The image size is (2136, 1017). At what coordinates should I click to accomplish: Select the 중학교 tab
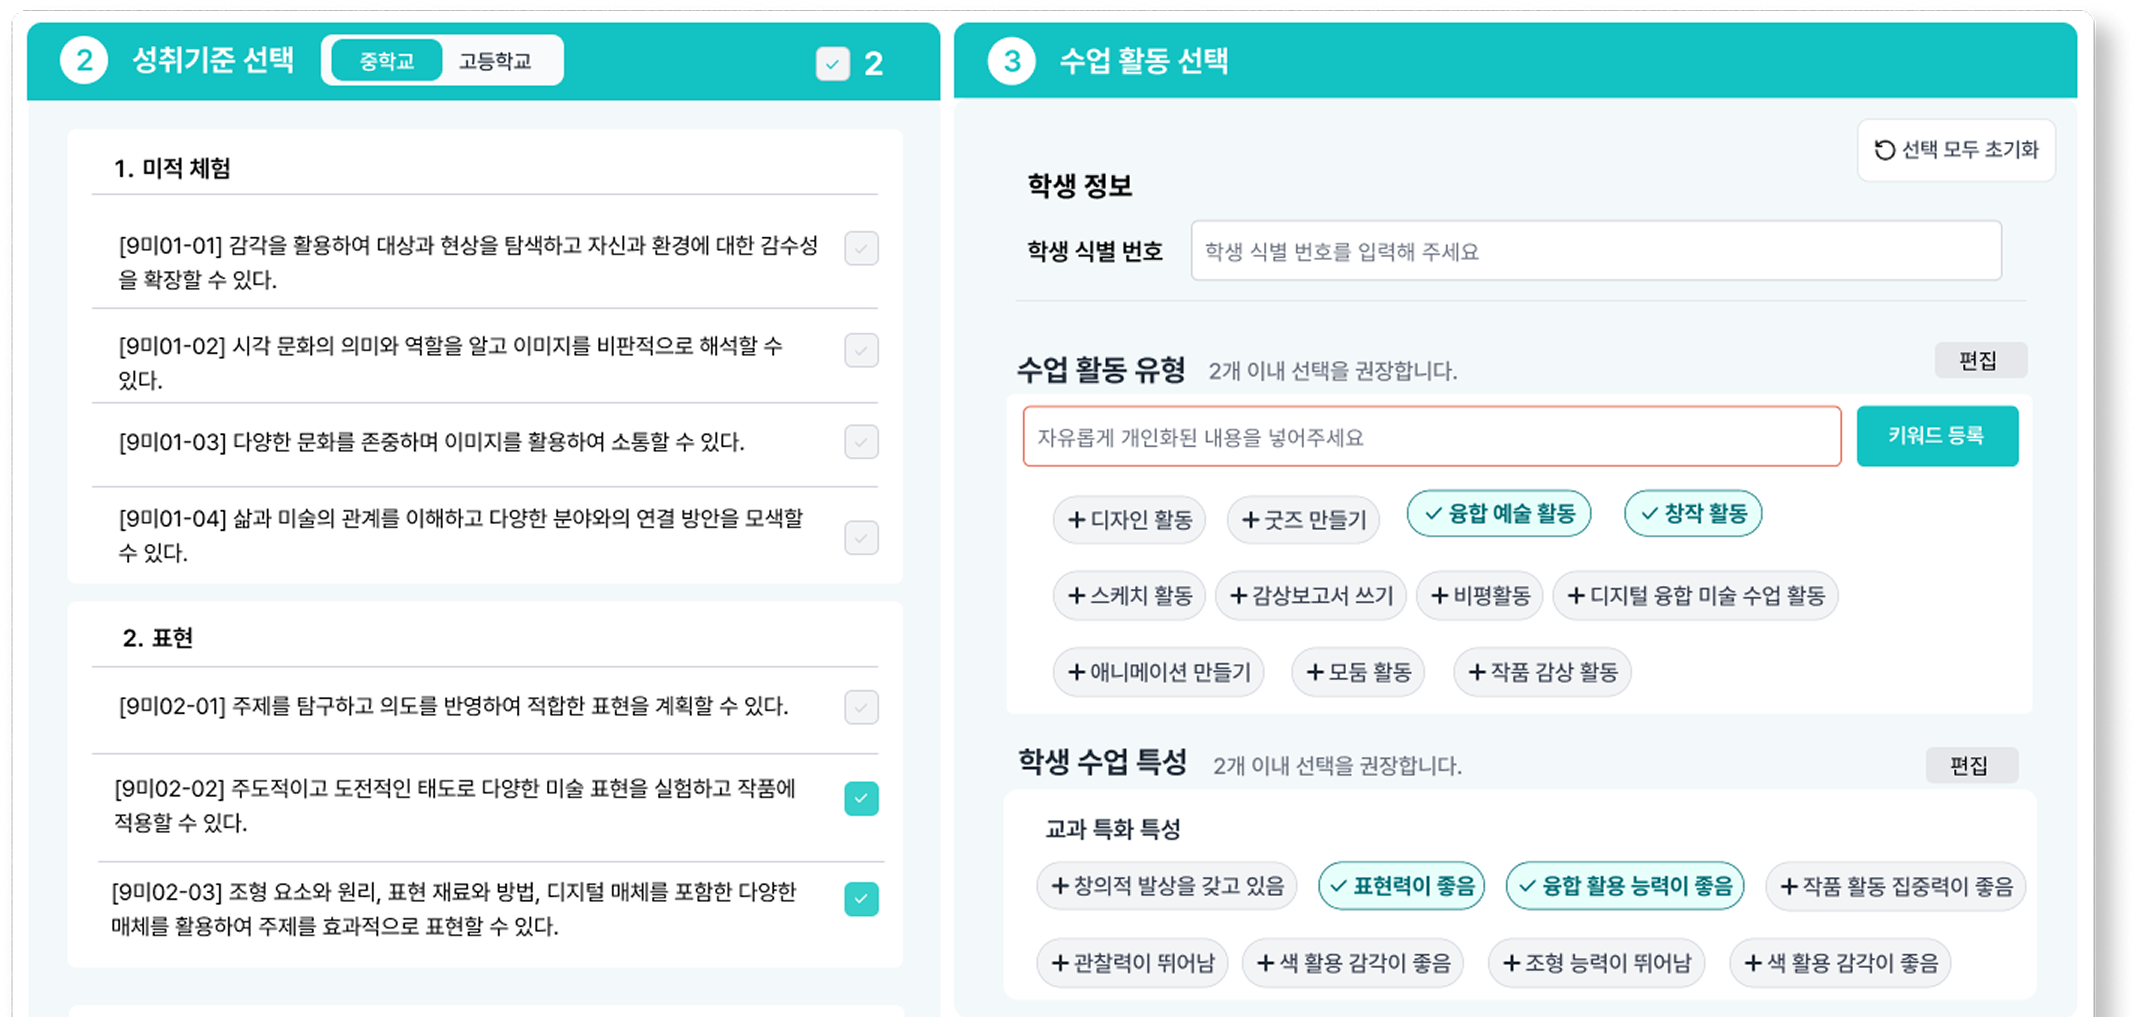pyautogui.click(x=387, y=61)
